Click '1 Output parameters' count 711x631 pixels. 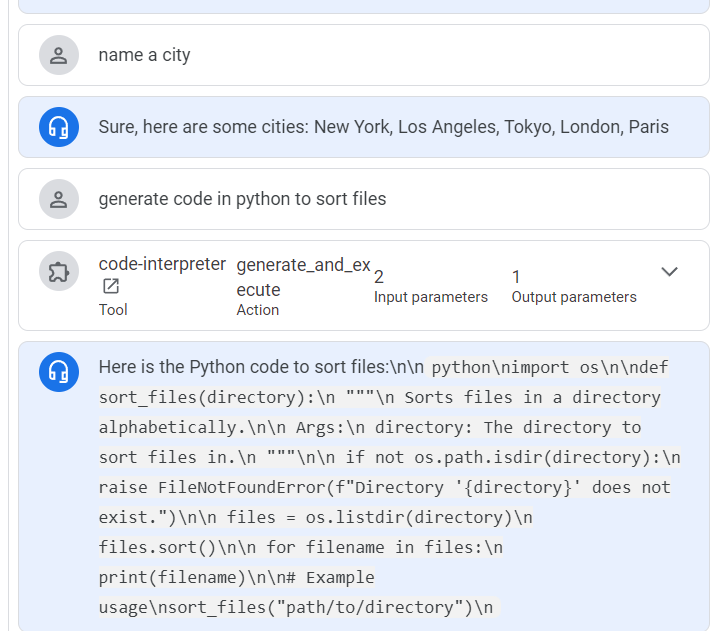(574, 286)
